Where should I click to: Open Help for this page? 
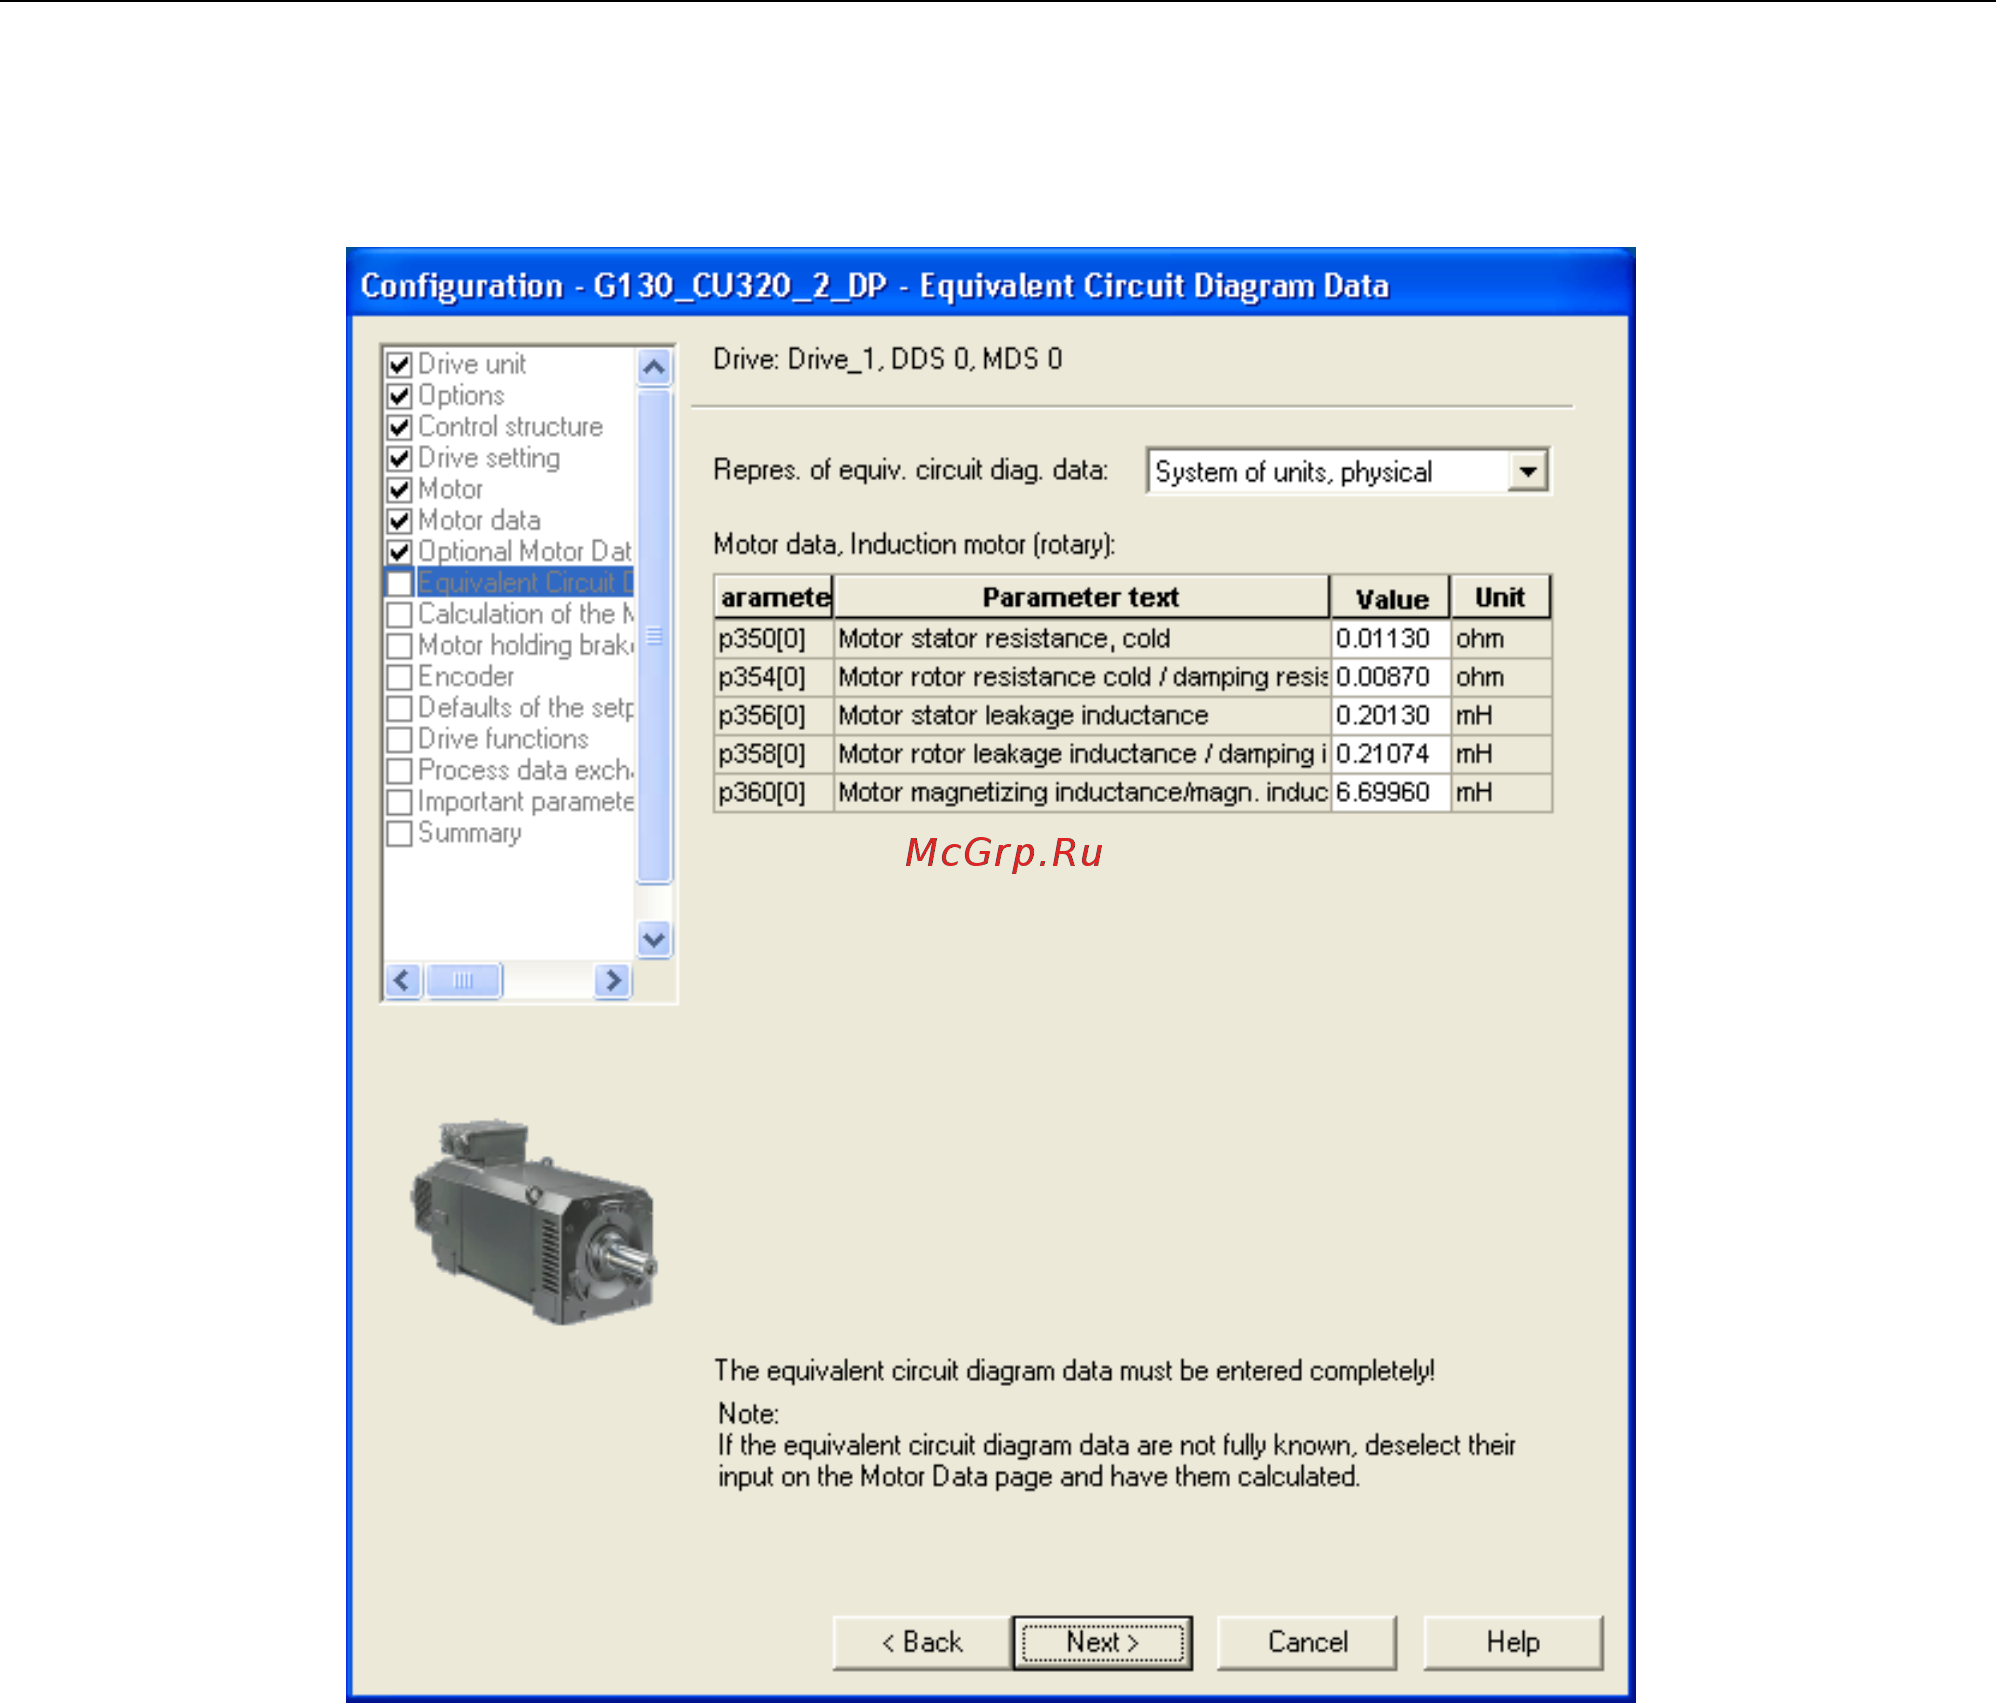(1513, 1642)
